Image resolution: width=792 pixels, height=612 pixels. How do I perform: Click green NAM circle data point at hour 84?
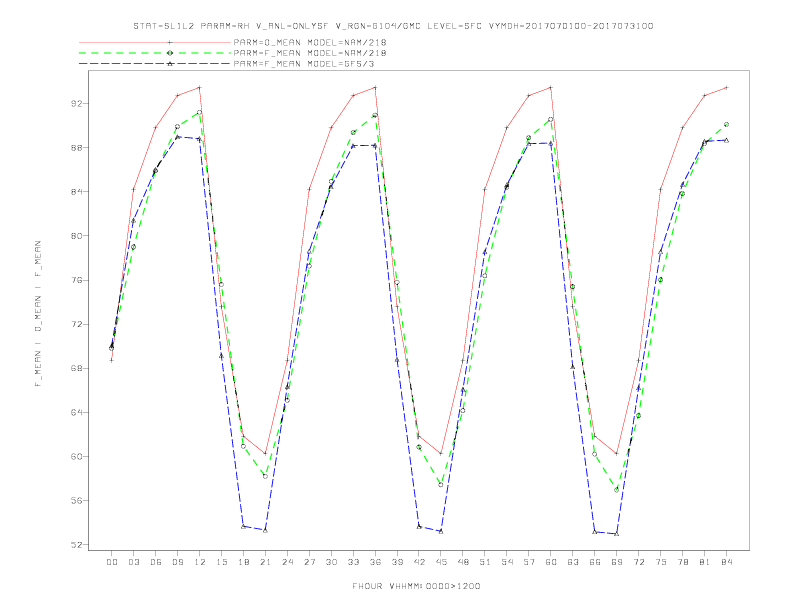726,124
